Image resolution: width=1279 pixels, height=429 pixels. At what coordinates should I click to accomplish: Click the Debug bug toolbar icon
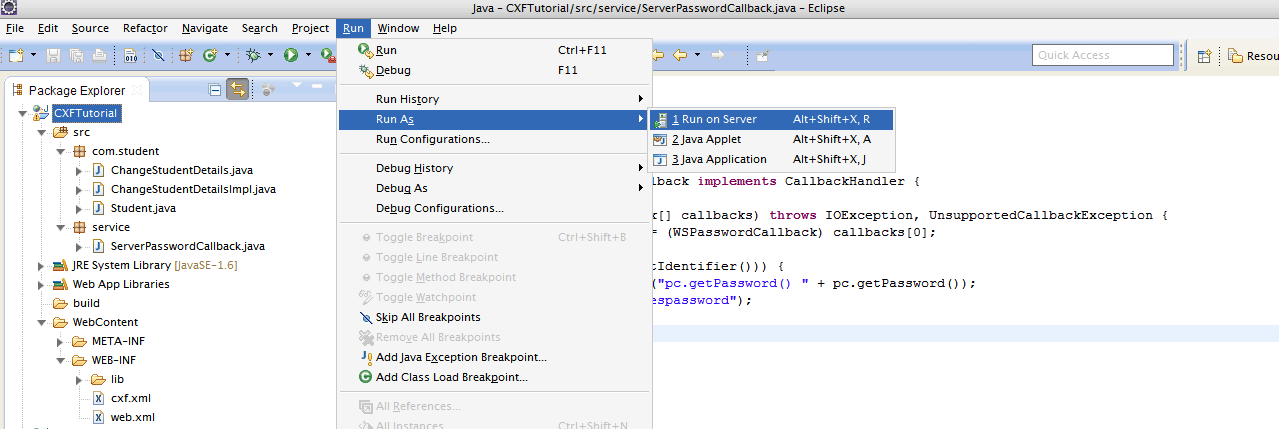coord(253,55)
